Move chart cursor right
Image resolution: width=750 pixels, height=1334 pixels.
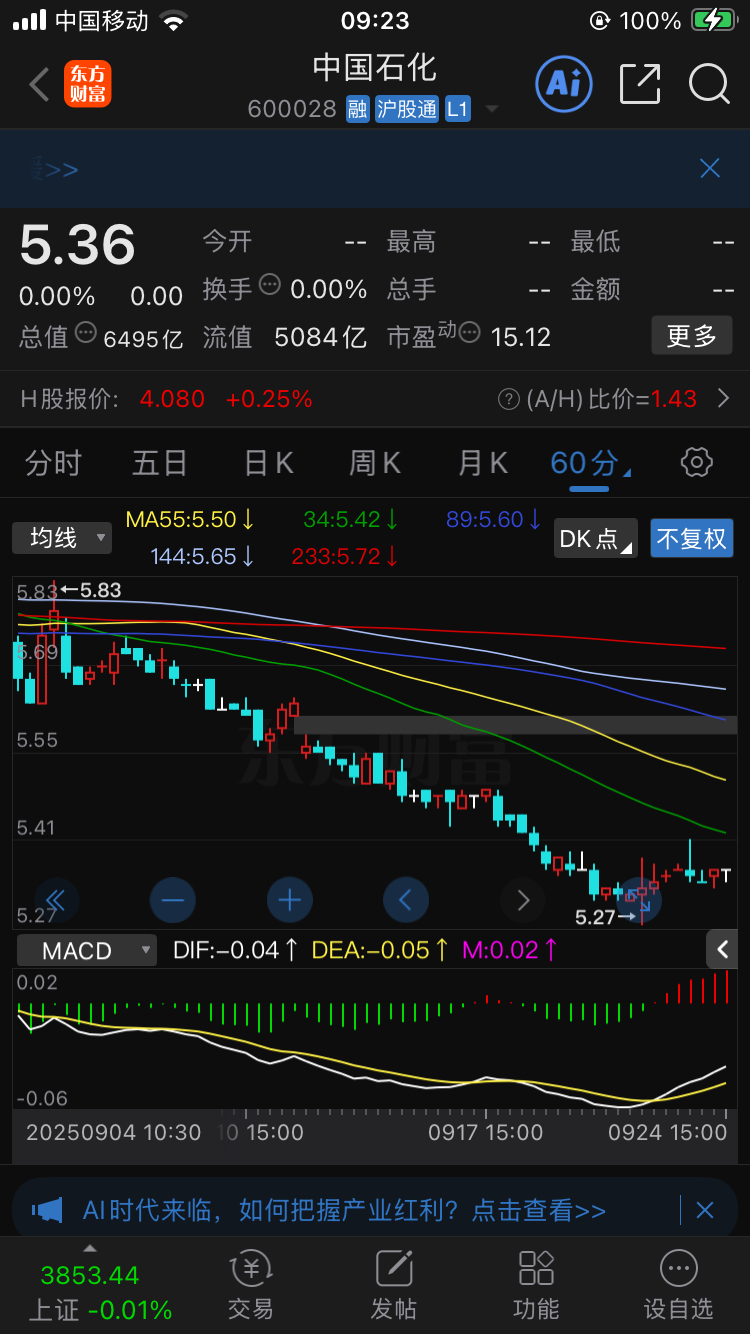(x=523, y=901)
